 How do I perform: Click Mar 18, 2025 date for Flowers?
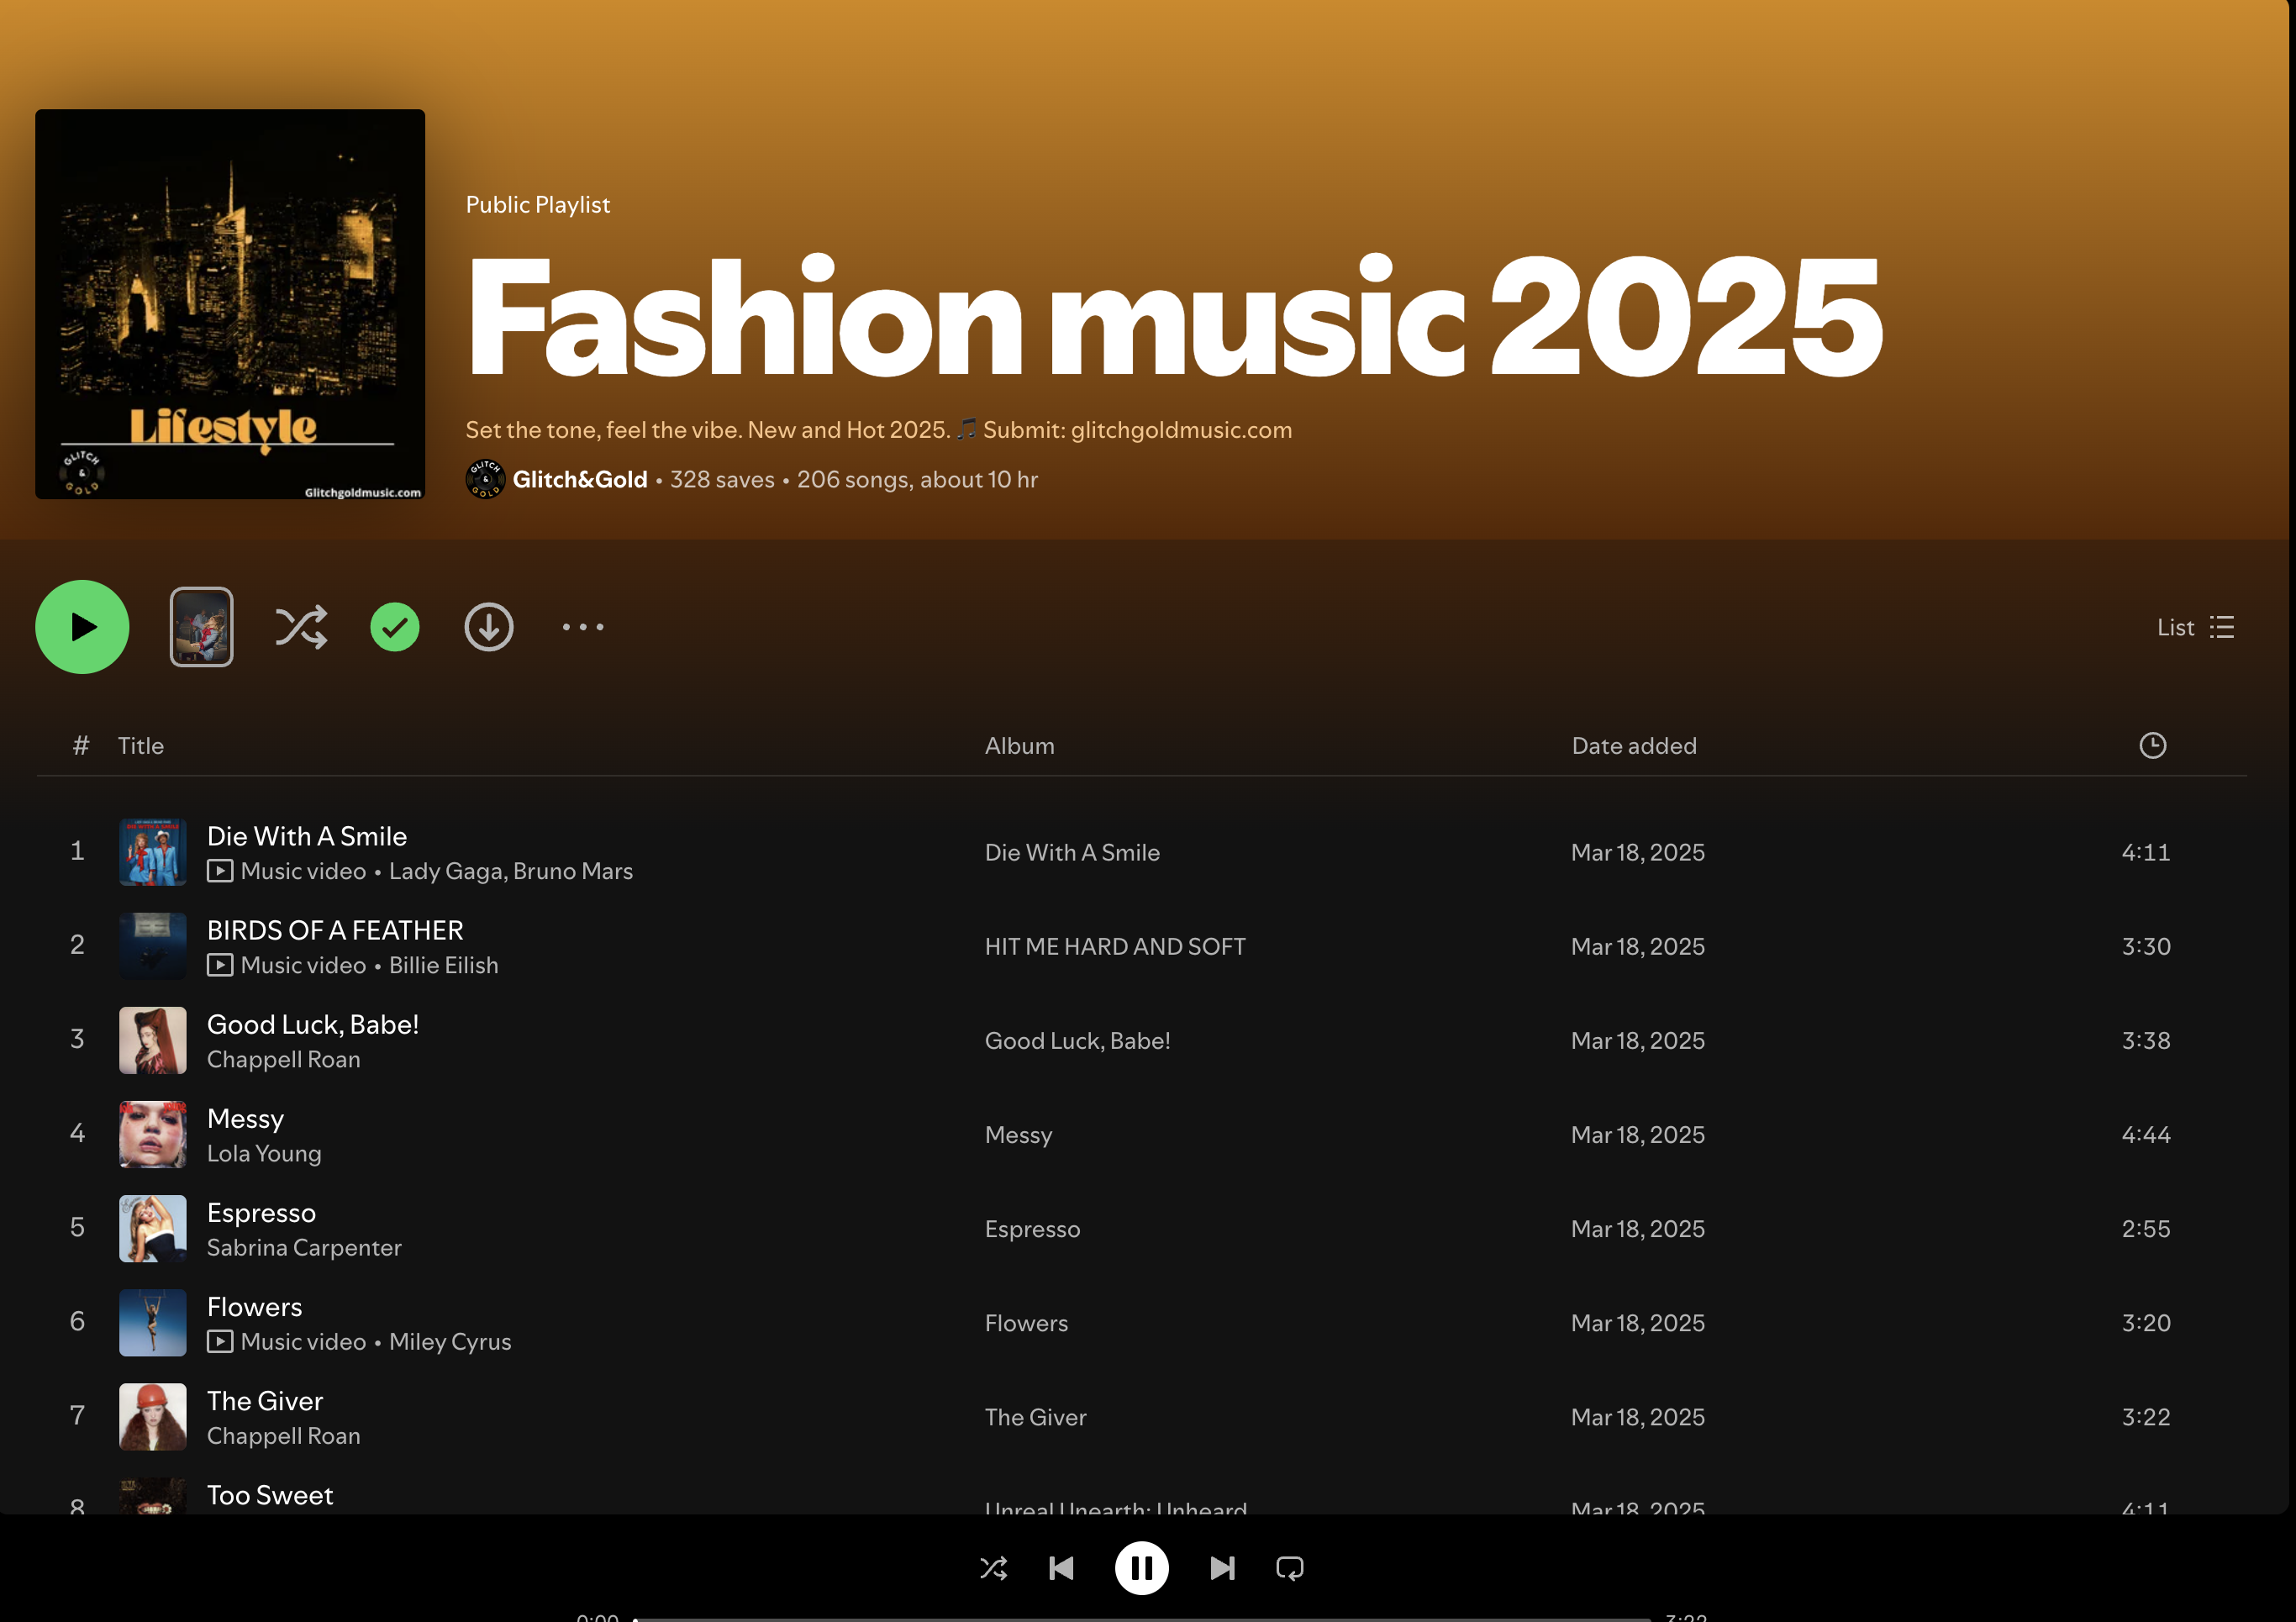pos(1637,1323)
